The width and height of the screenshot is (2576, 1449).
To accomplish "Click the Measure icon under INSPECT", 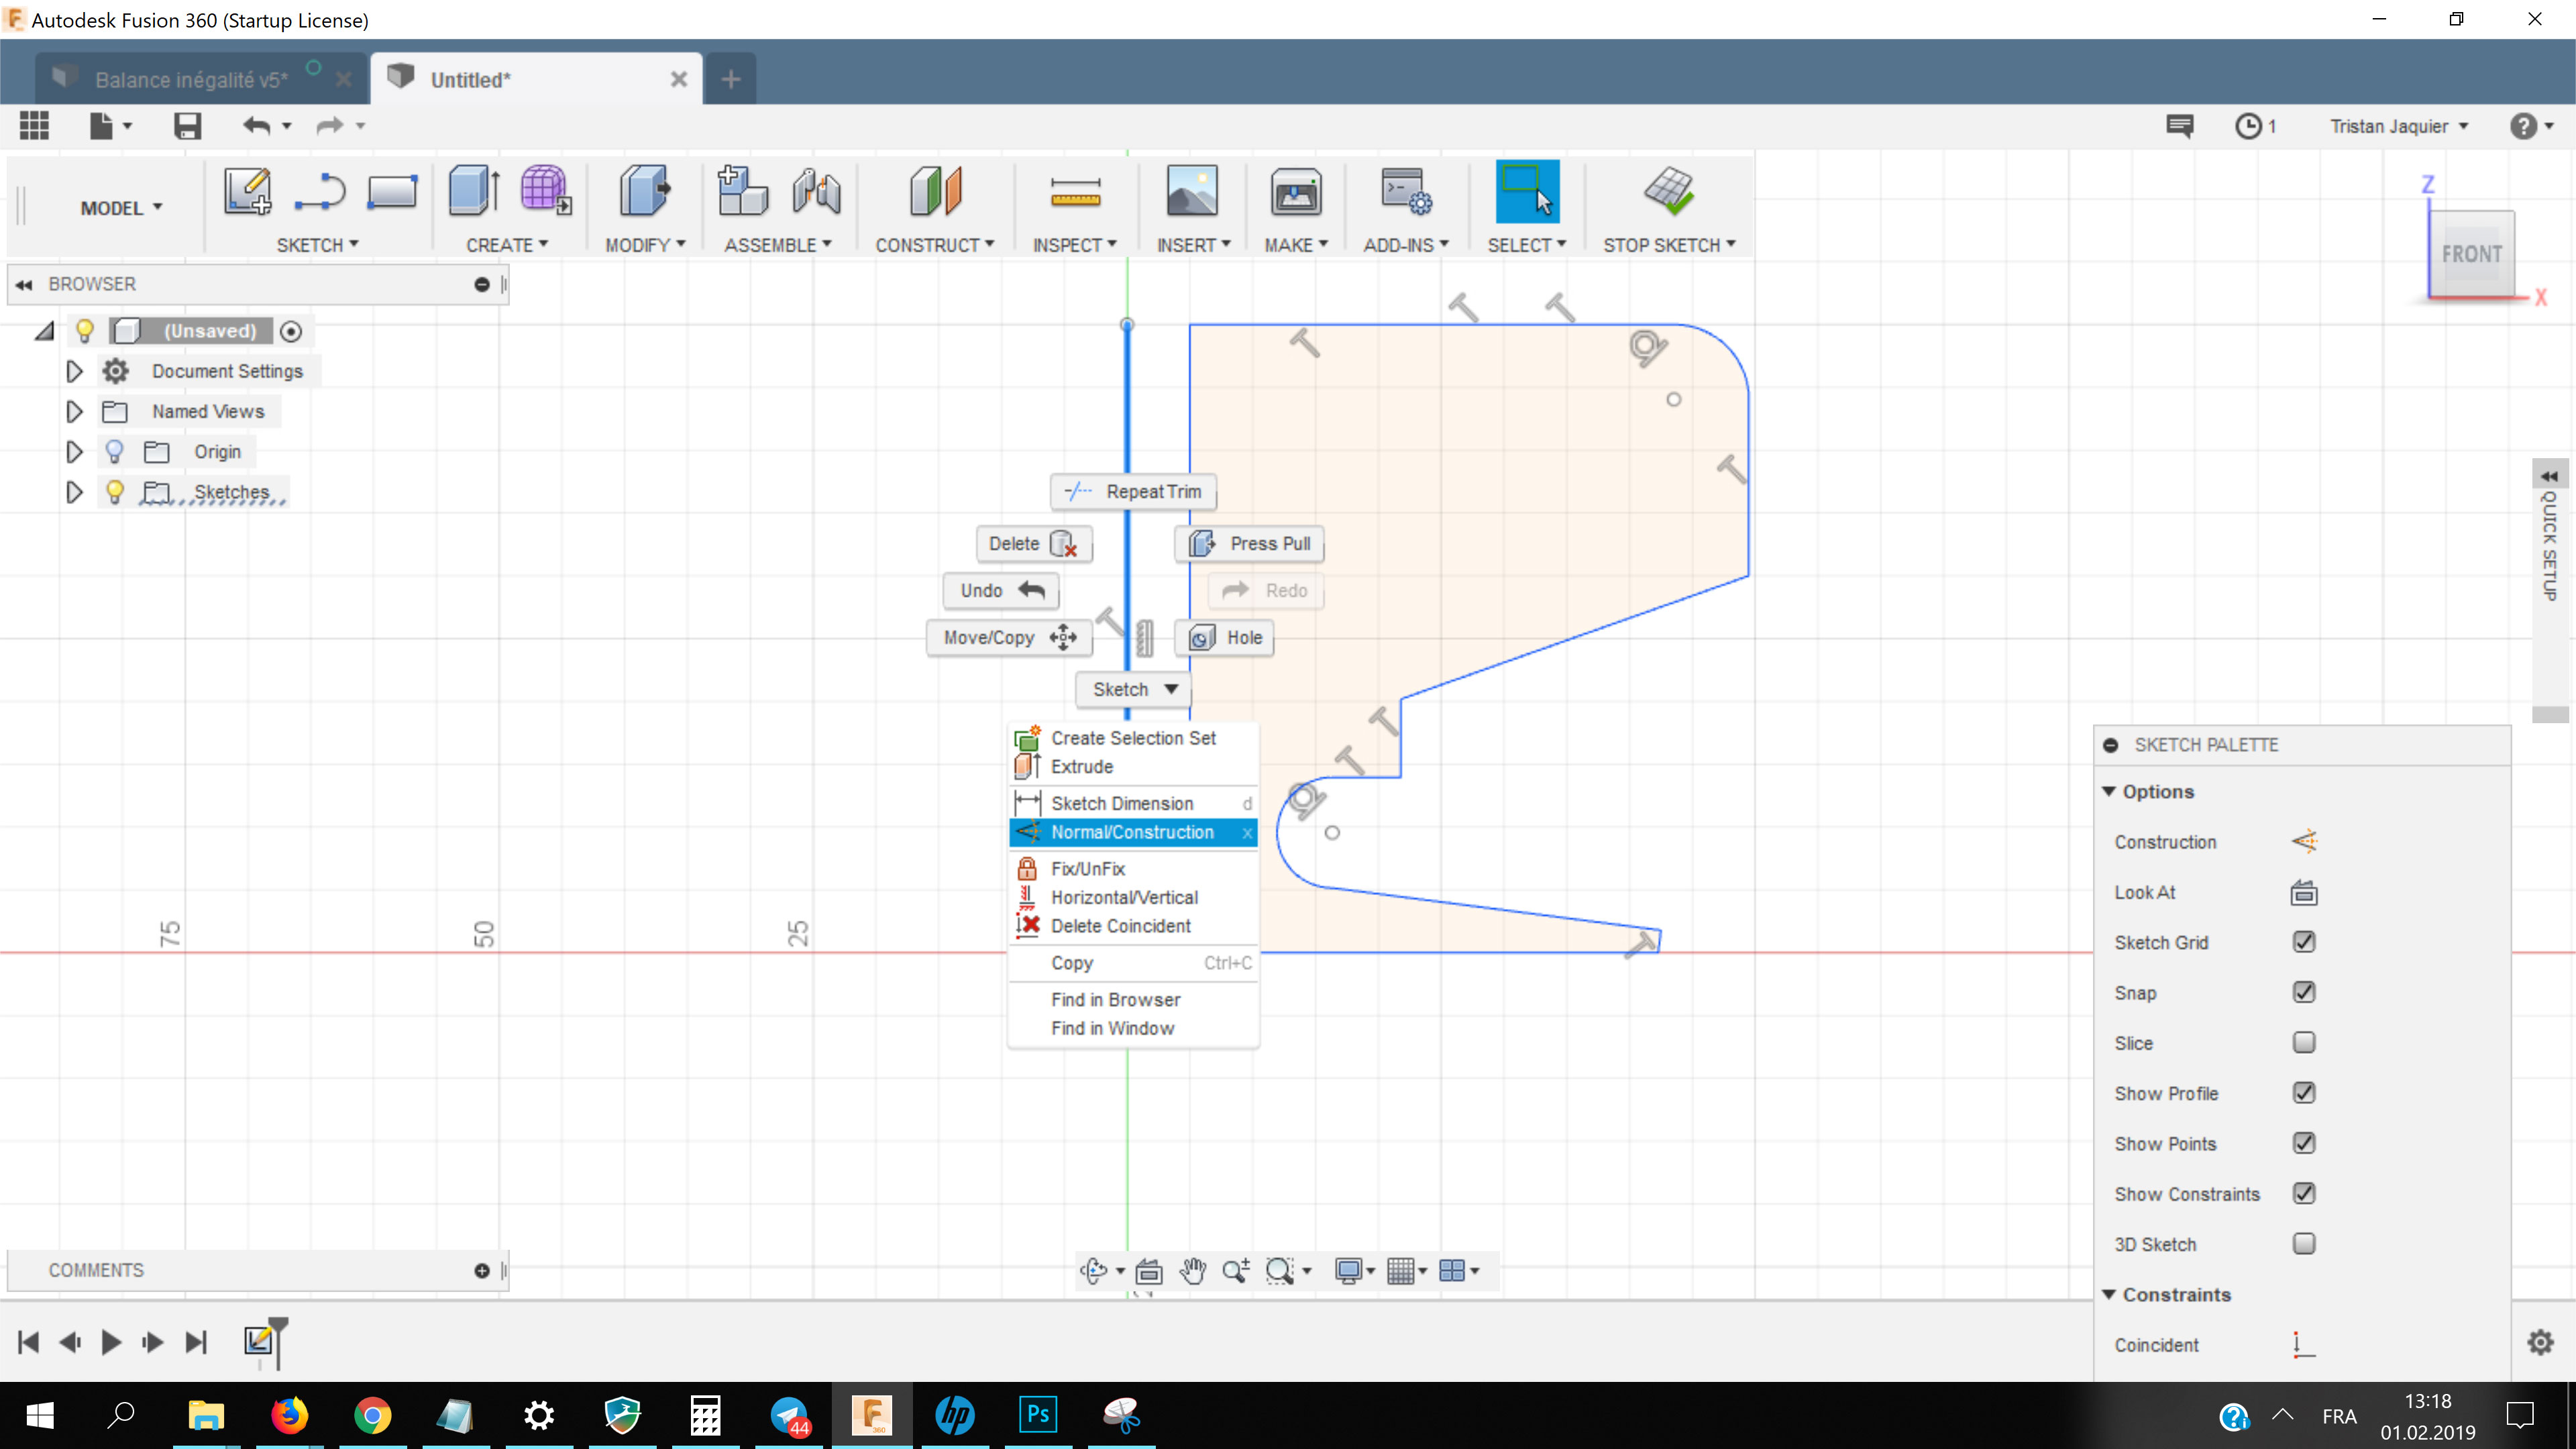I will point(1075,192).
